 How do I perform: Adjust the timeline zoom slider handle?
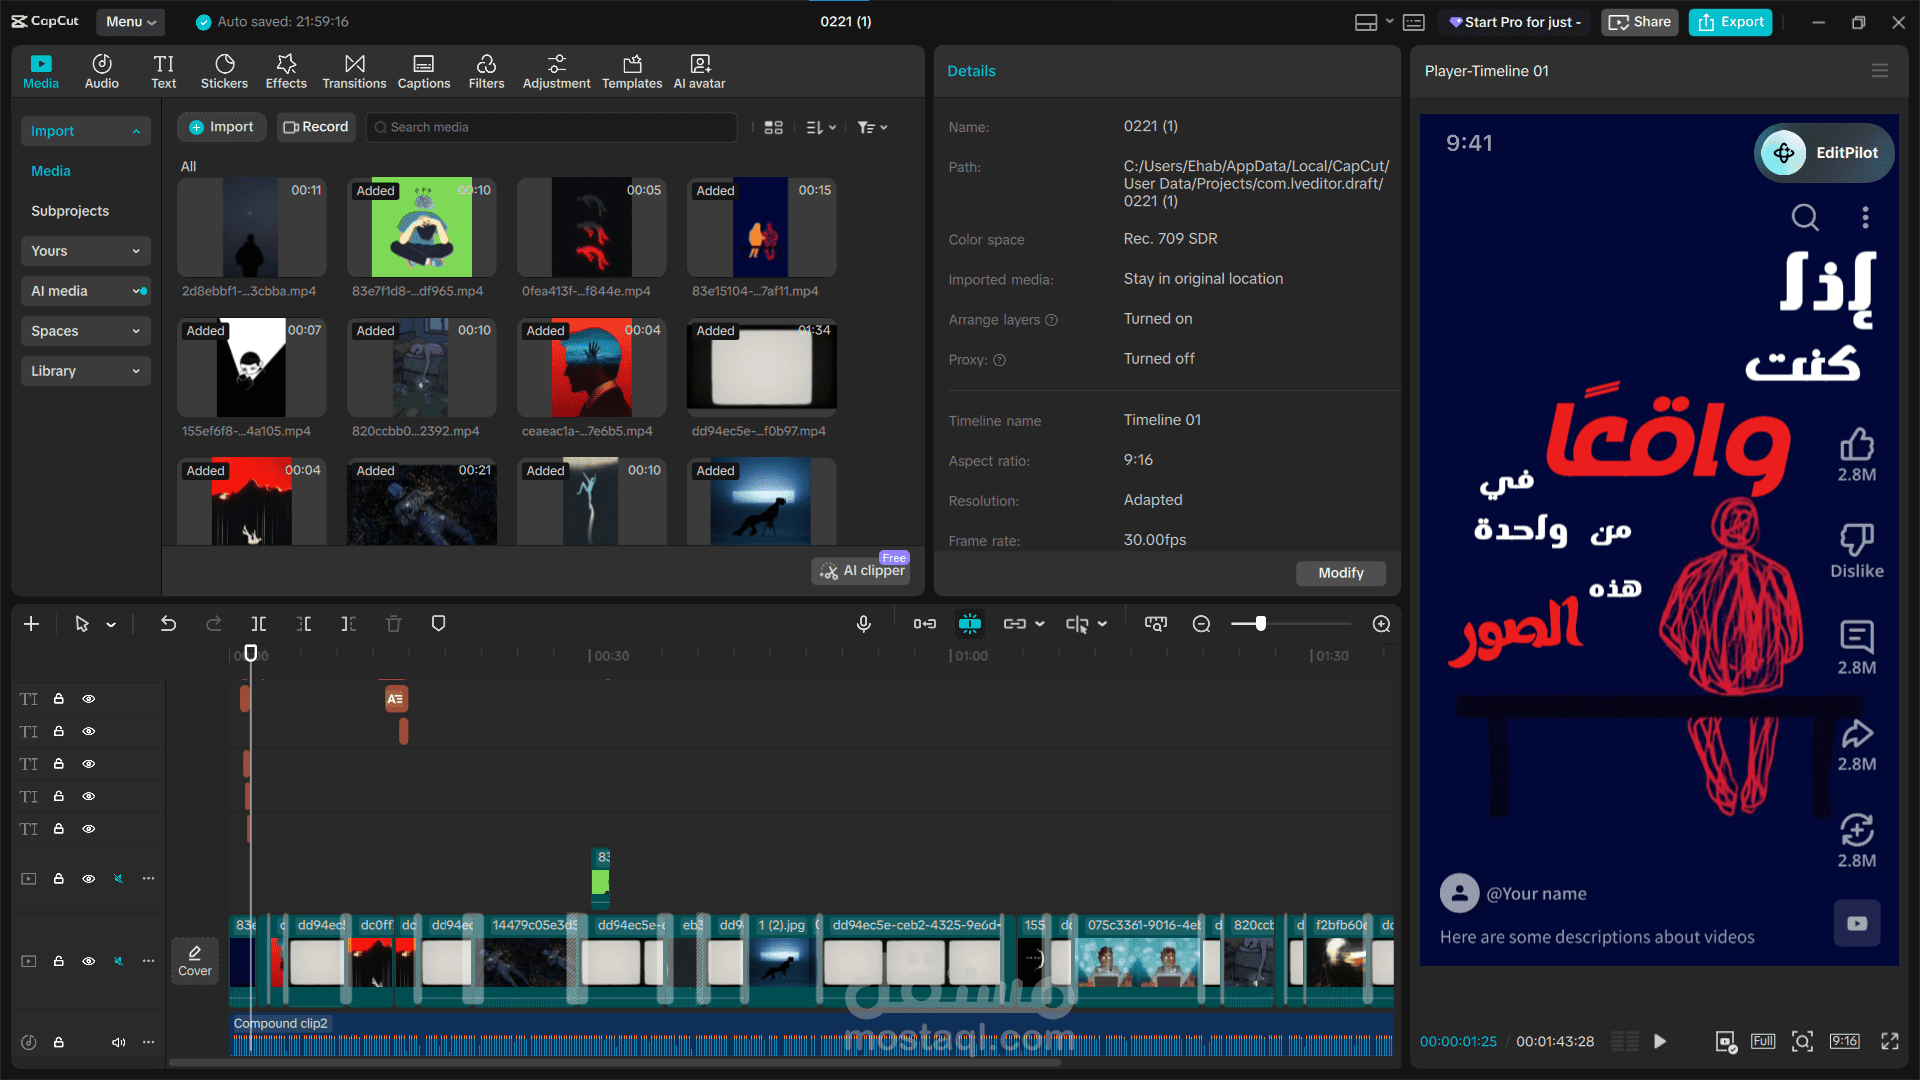(1261, 624)
